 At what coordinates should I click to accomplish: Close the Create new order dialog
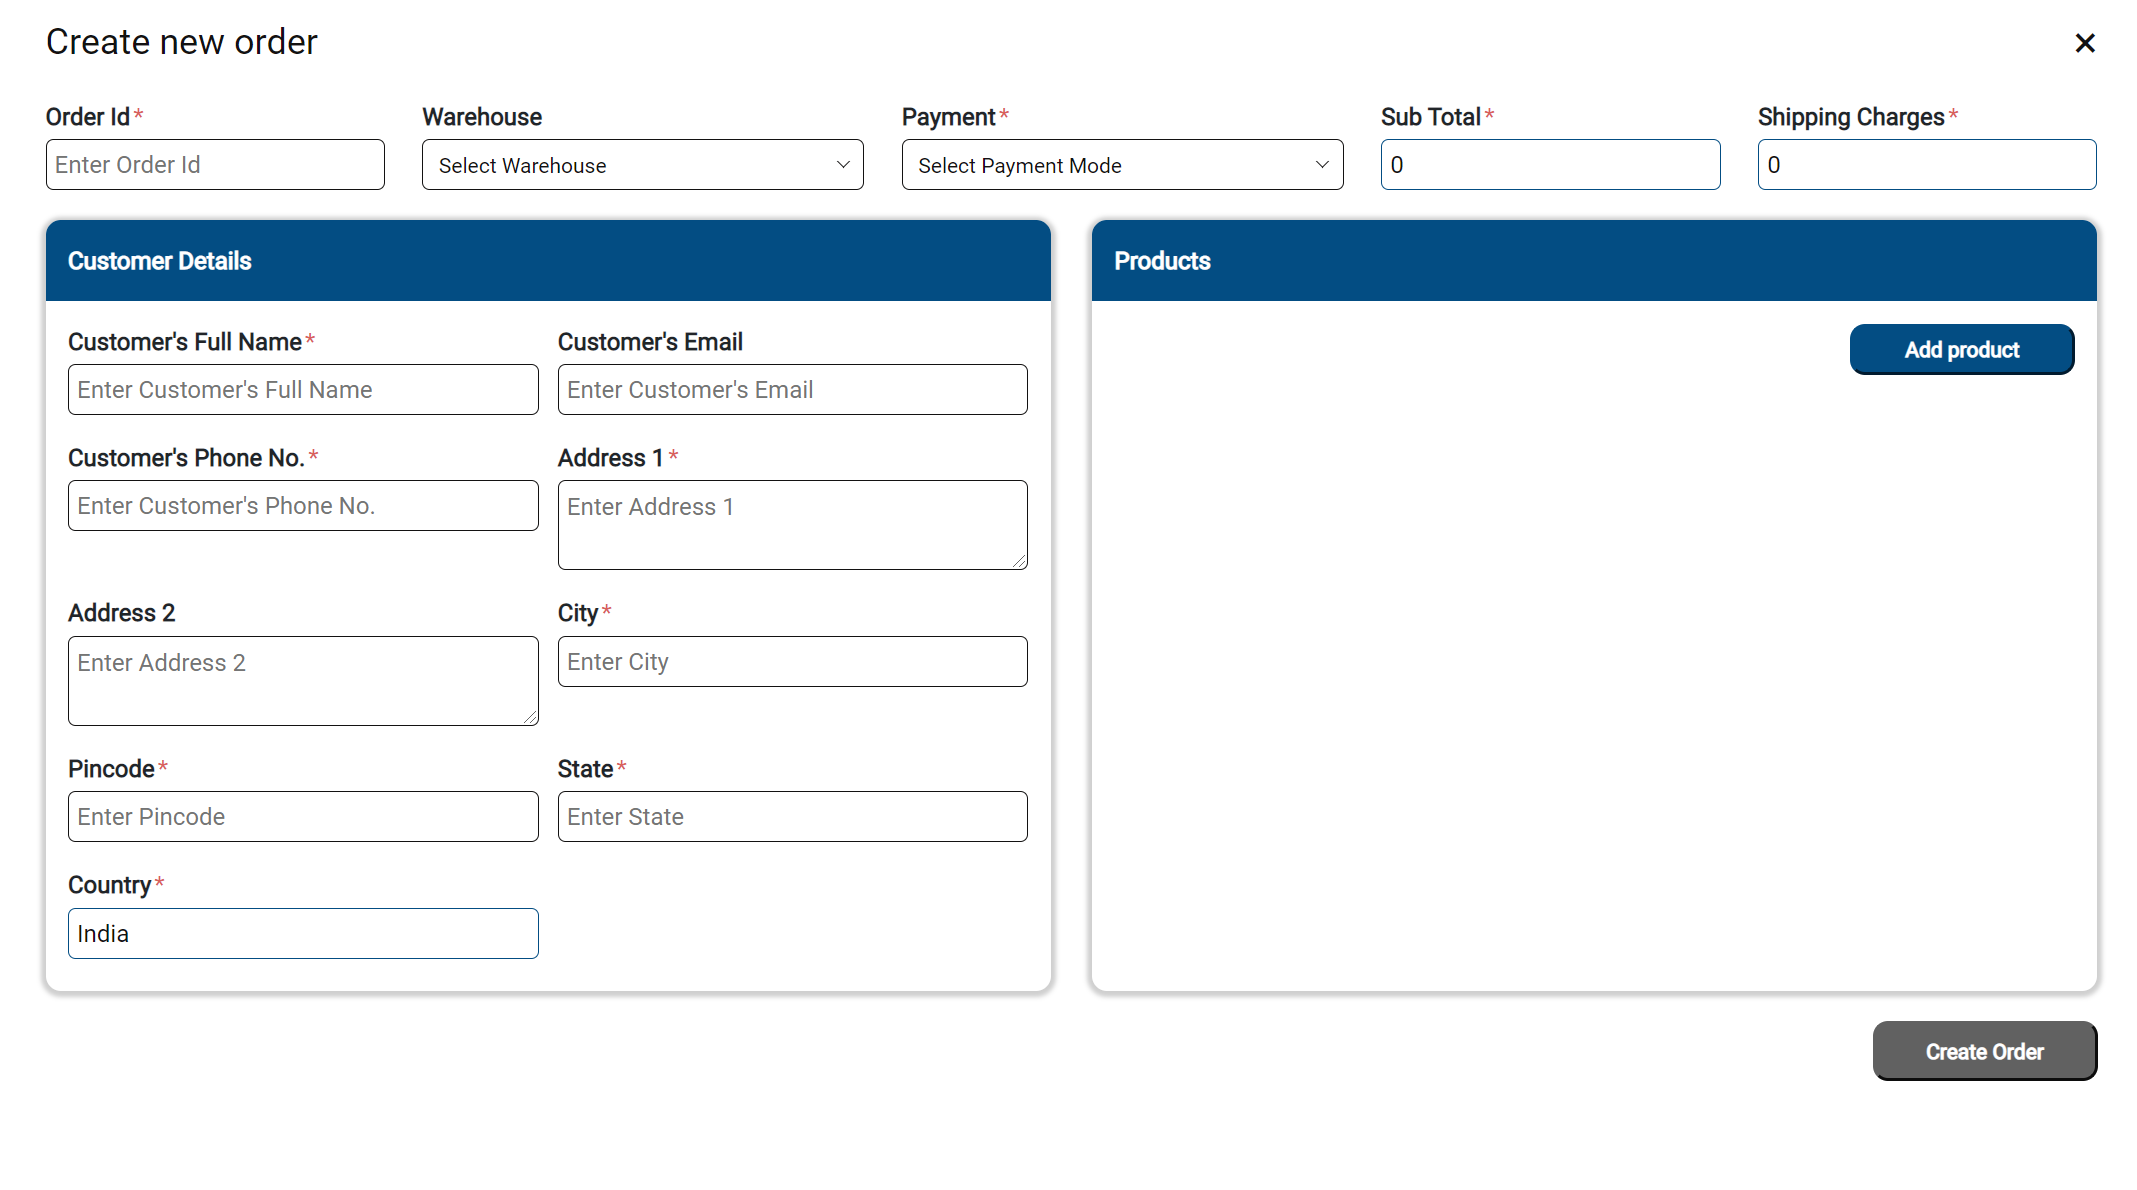pyautogui.click(x=2084, y=43)
